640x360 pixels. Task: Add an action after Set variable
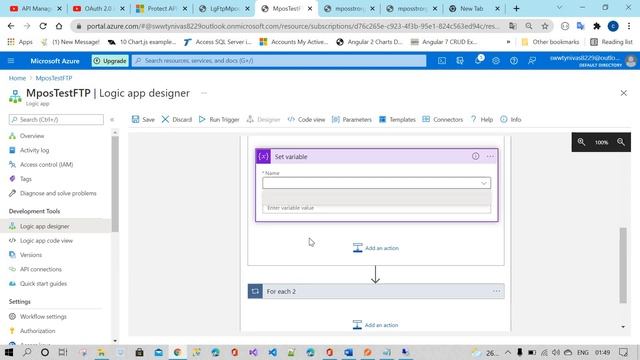376,248
